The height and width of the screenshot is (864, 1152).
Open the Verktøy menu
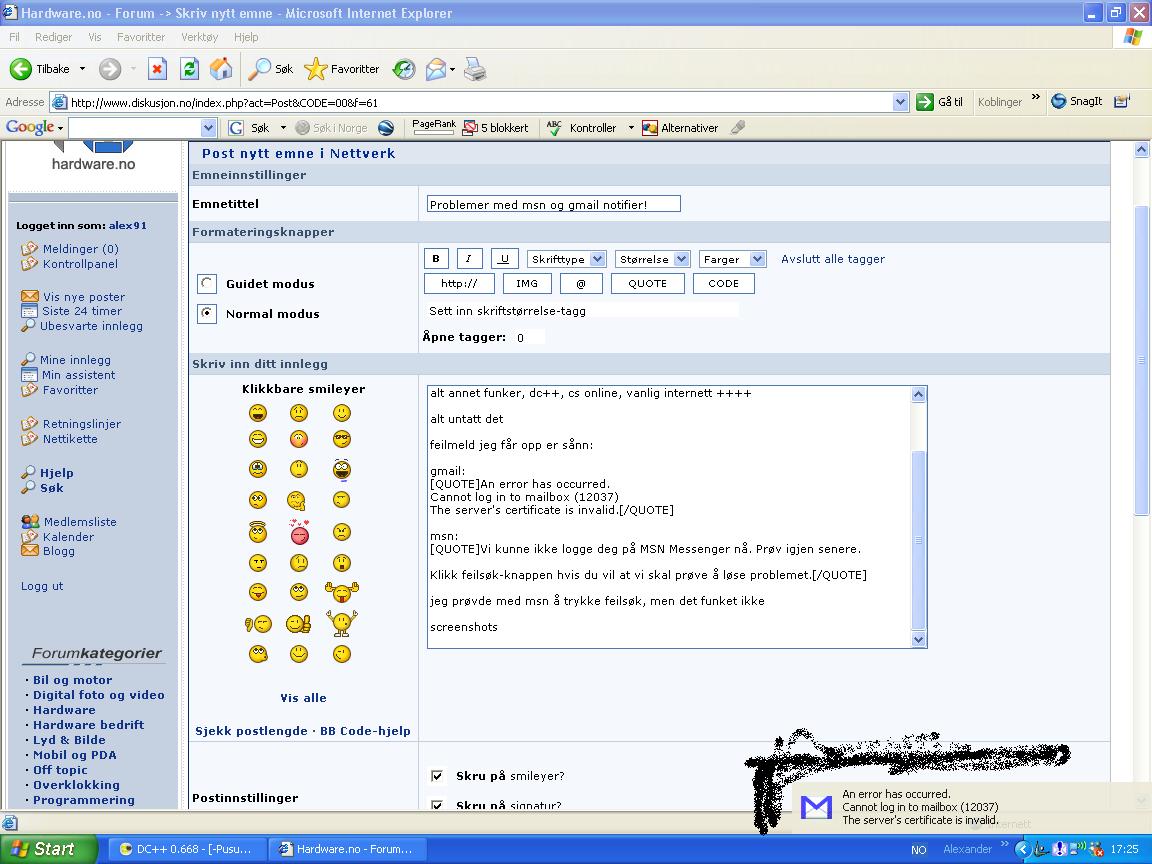pyautogui.click(x=200, y=37)
